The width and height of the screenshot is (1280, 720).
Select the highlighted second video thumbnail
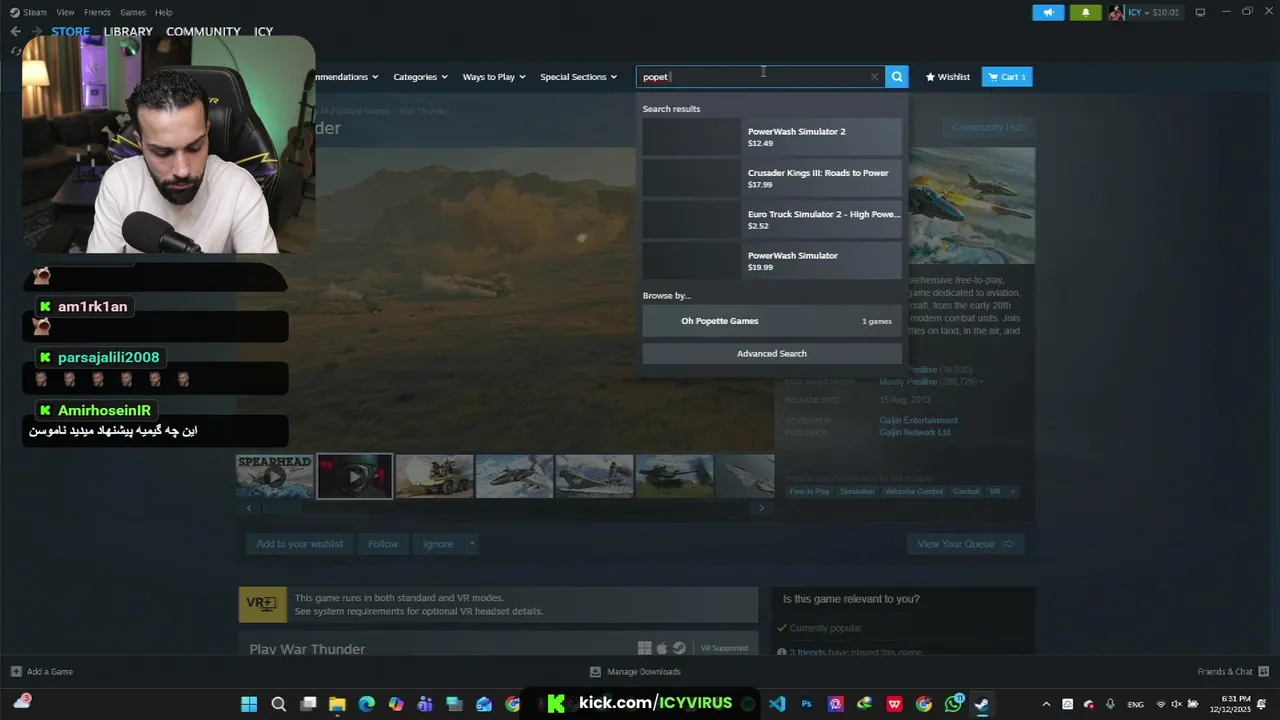(355, 476)
